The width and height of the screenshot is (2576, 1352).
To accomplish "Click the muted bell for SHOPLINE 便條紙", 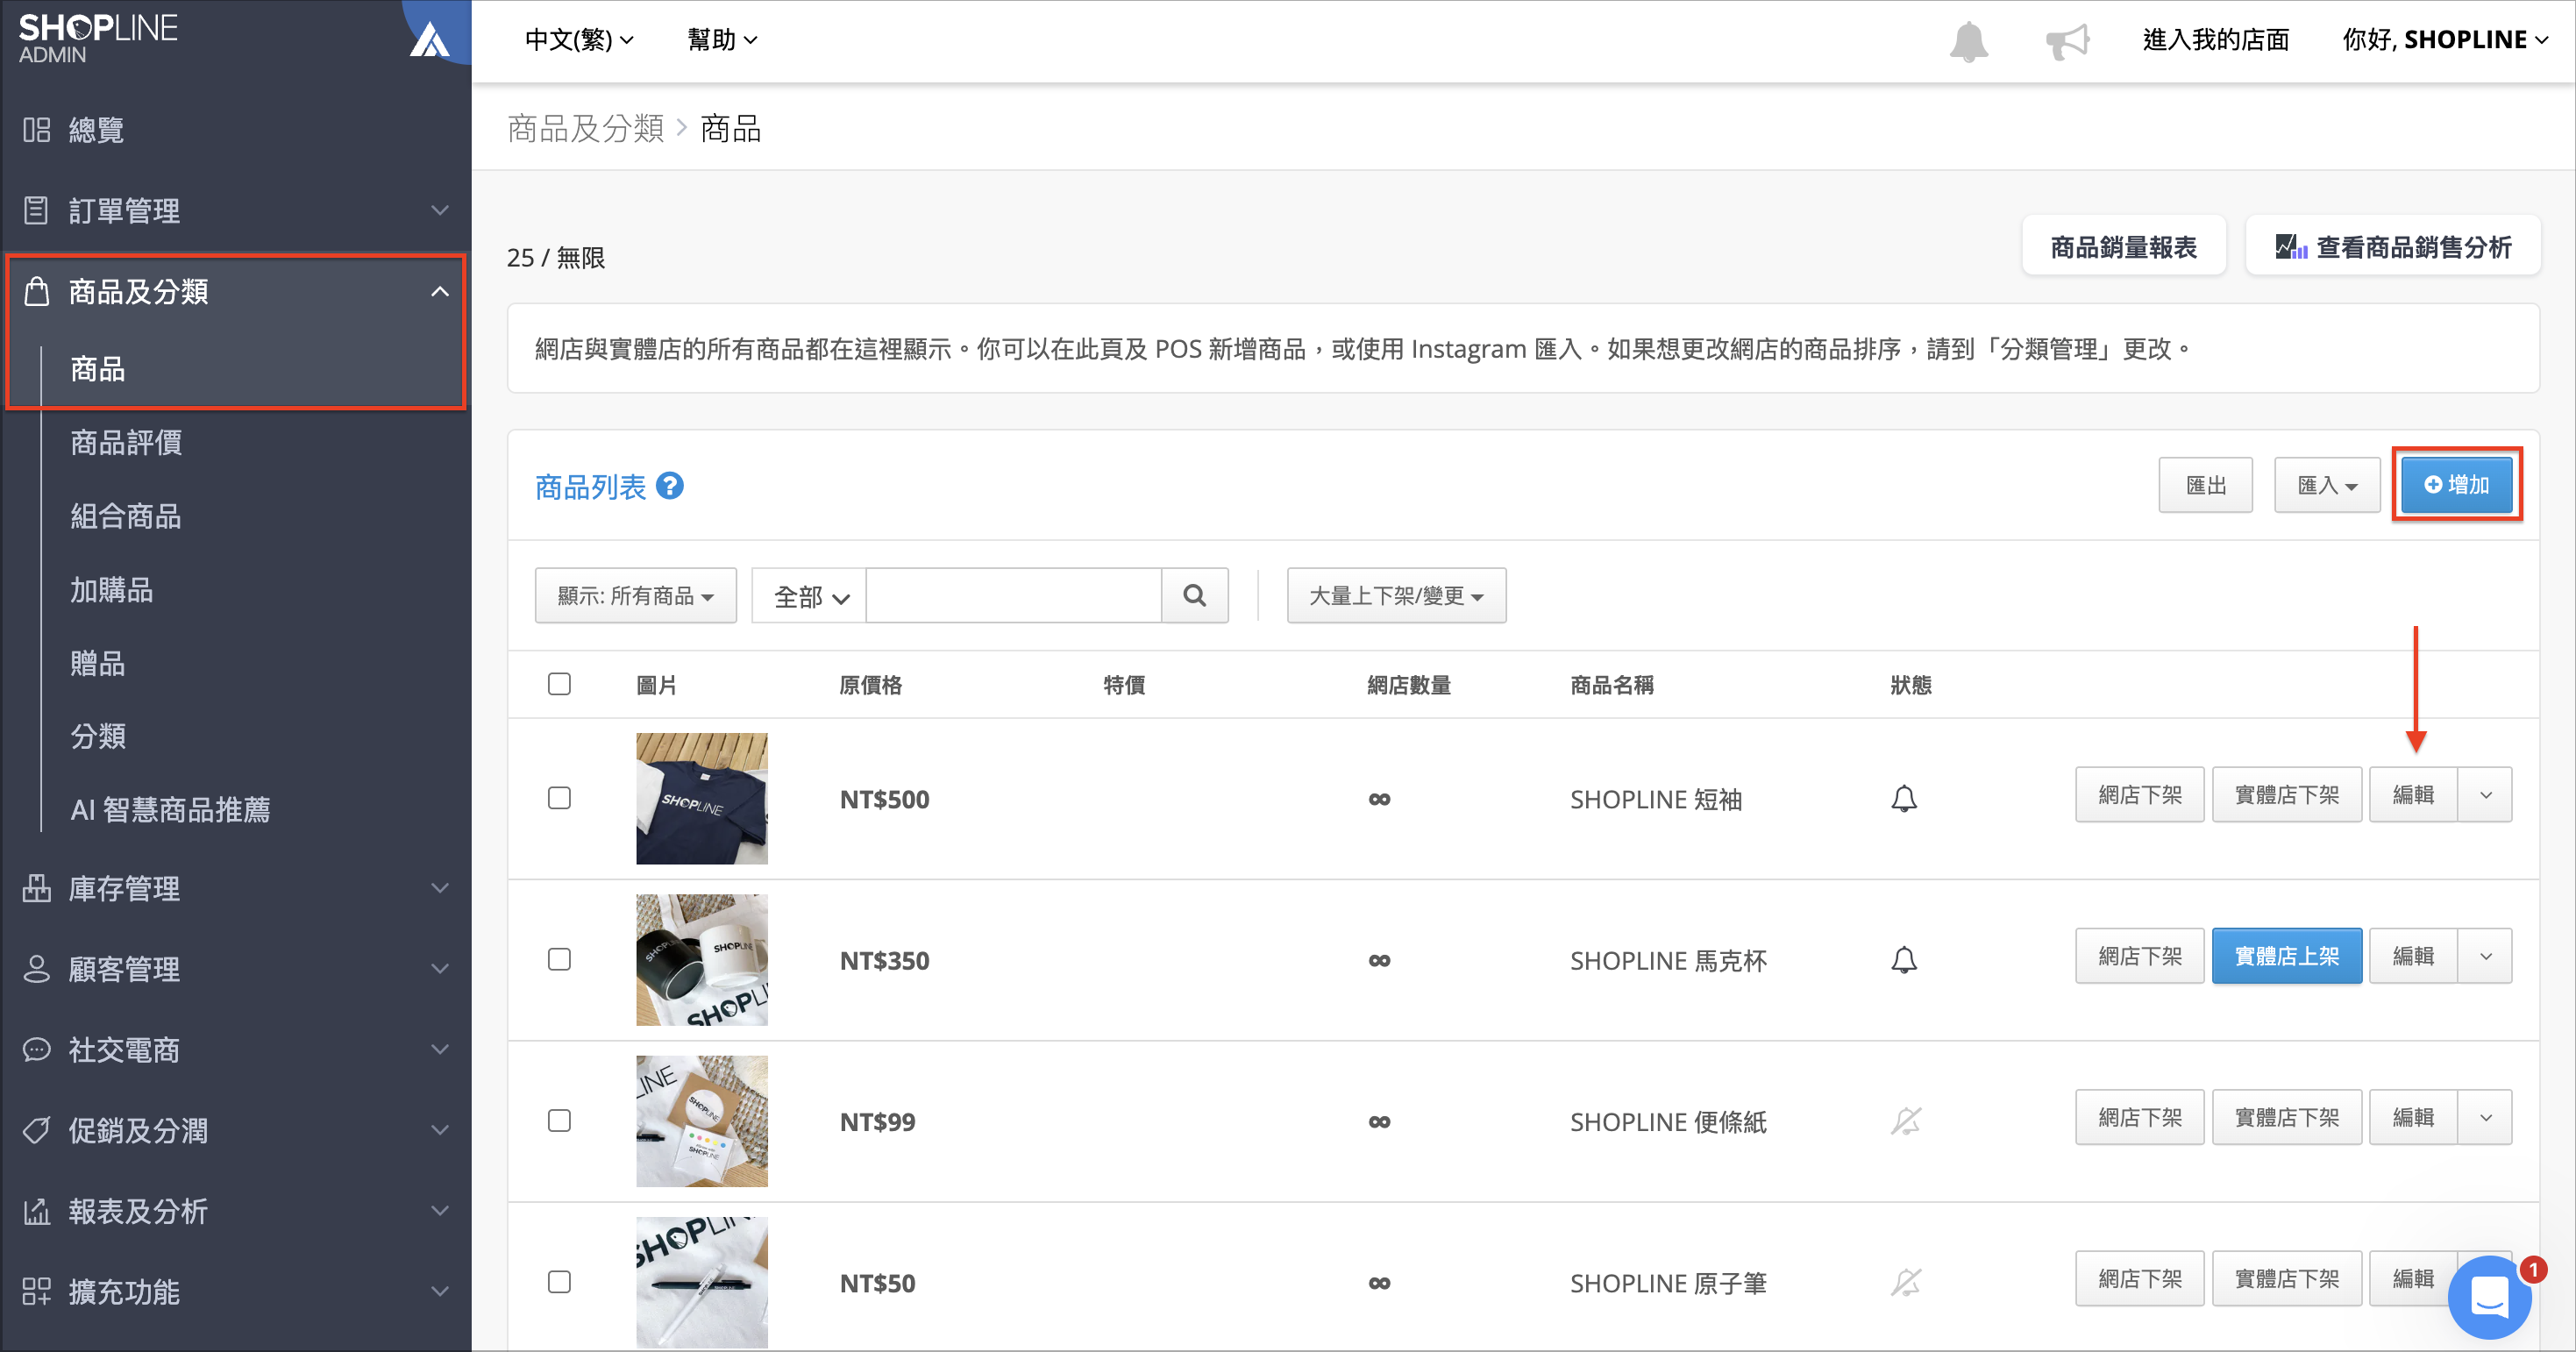I will click(x=1905, y=1121).
